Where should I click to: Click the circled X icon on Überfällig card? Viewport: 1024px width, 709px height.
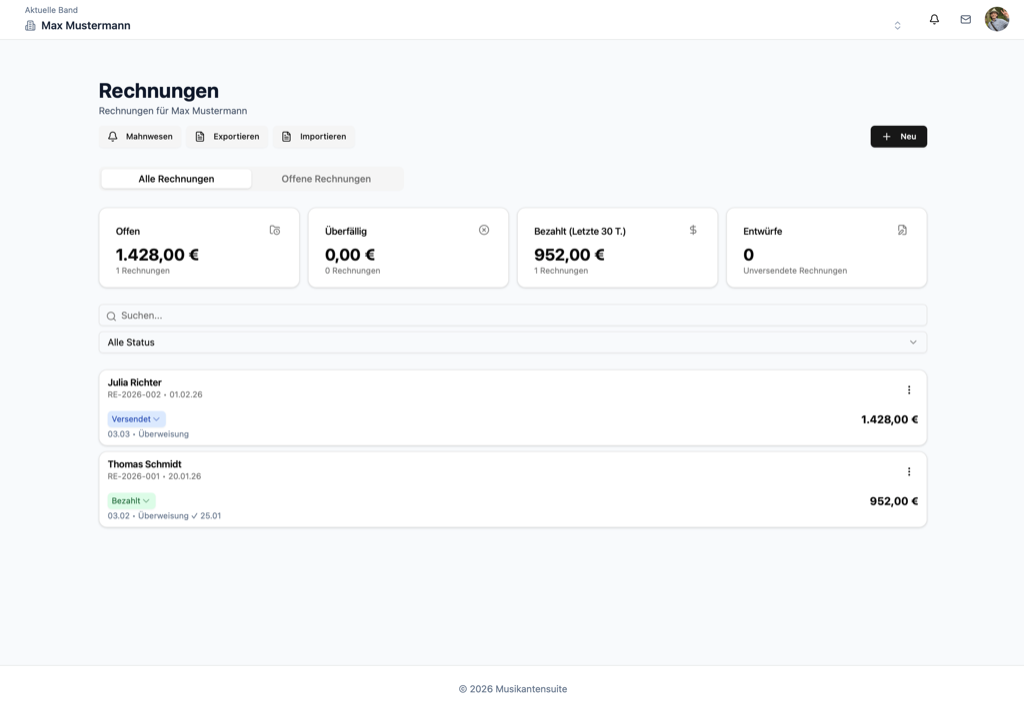pos(484,230)
